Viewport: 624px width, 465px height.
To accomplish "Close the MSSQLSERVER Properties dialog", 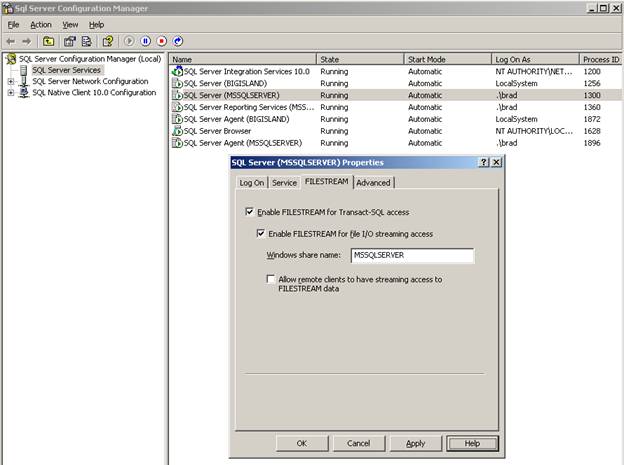I will (x=496, y=162).
